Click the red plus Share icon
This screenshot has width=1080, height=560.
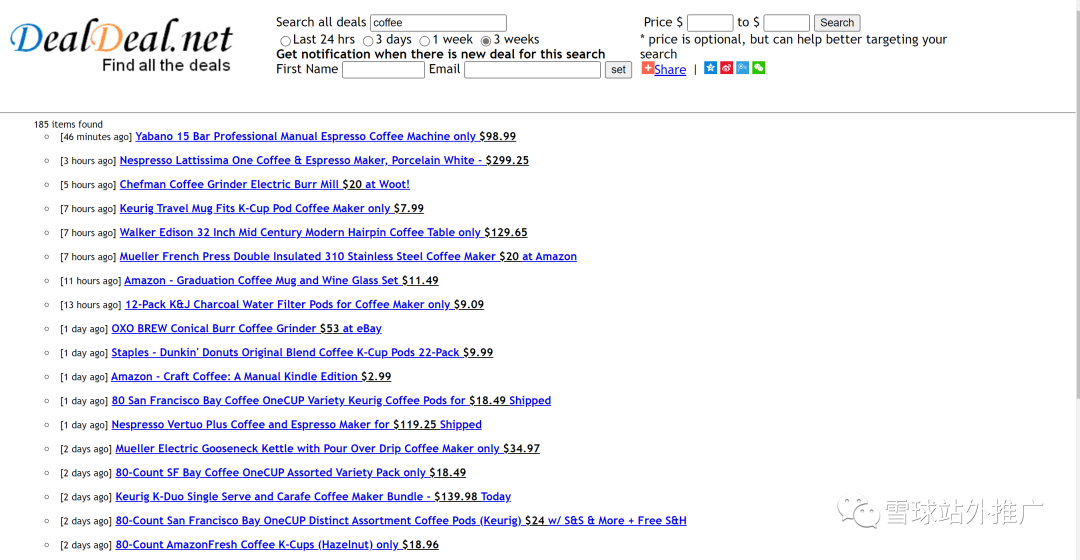click(x=647, y=68)
